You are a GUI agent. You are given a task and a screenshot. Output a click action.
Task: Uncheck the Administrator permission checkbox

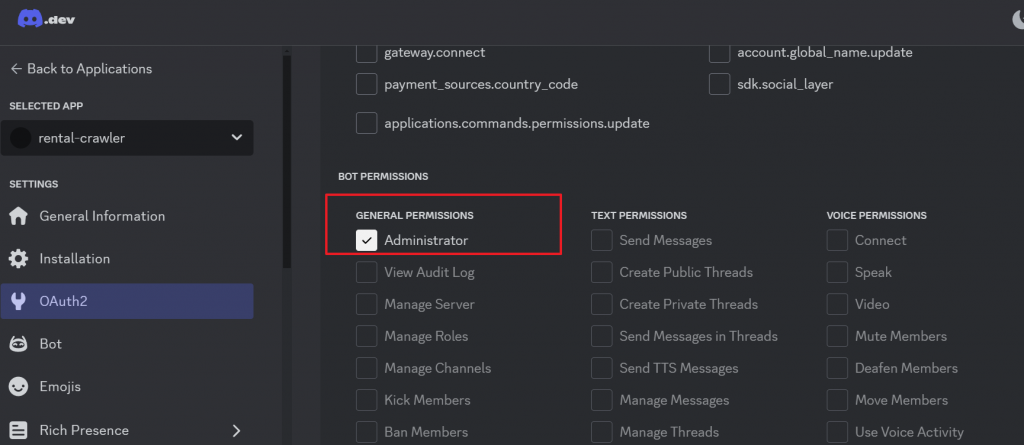(366, 240)
